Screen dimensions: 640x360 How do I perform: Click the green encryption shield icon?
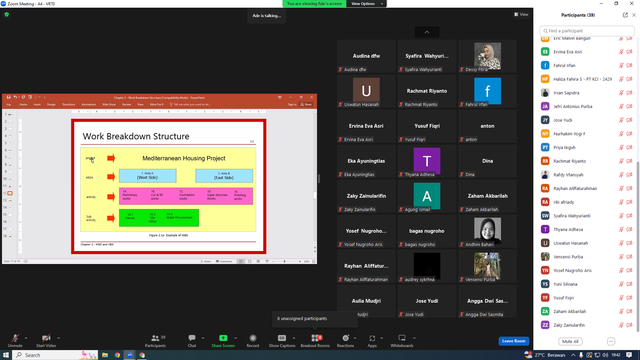(7, 14)
